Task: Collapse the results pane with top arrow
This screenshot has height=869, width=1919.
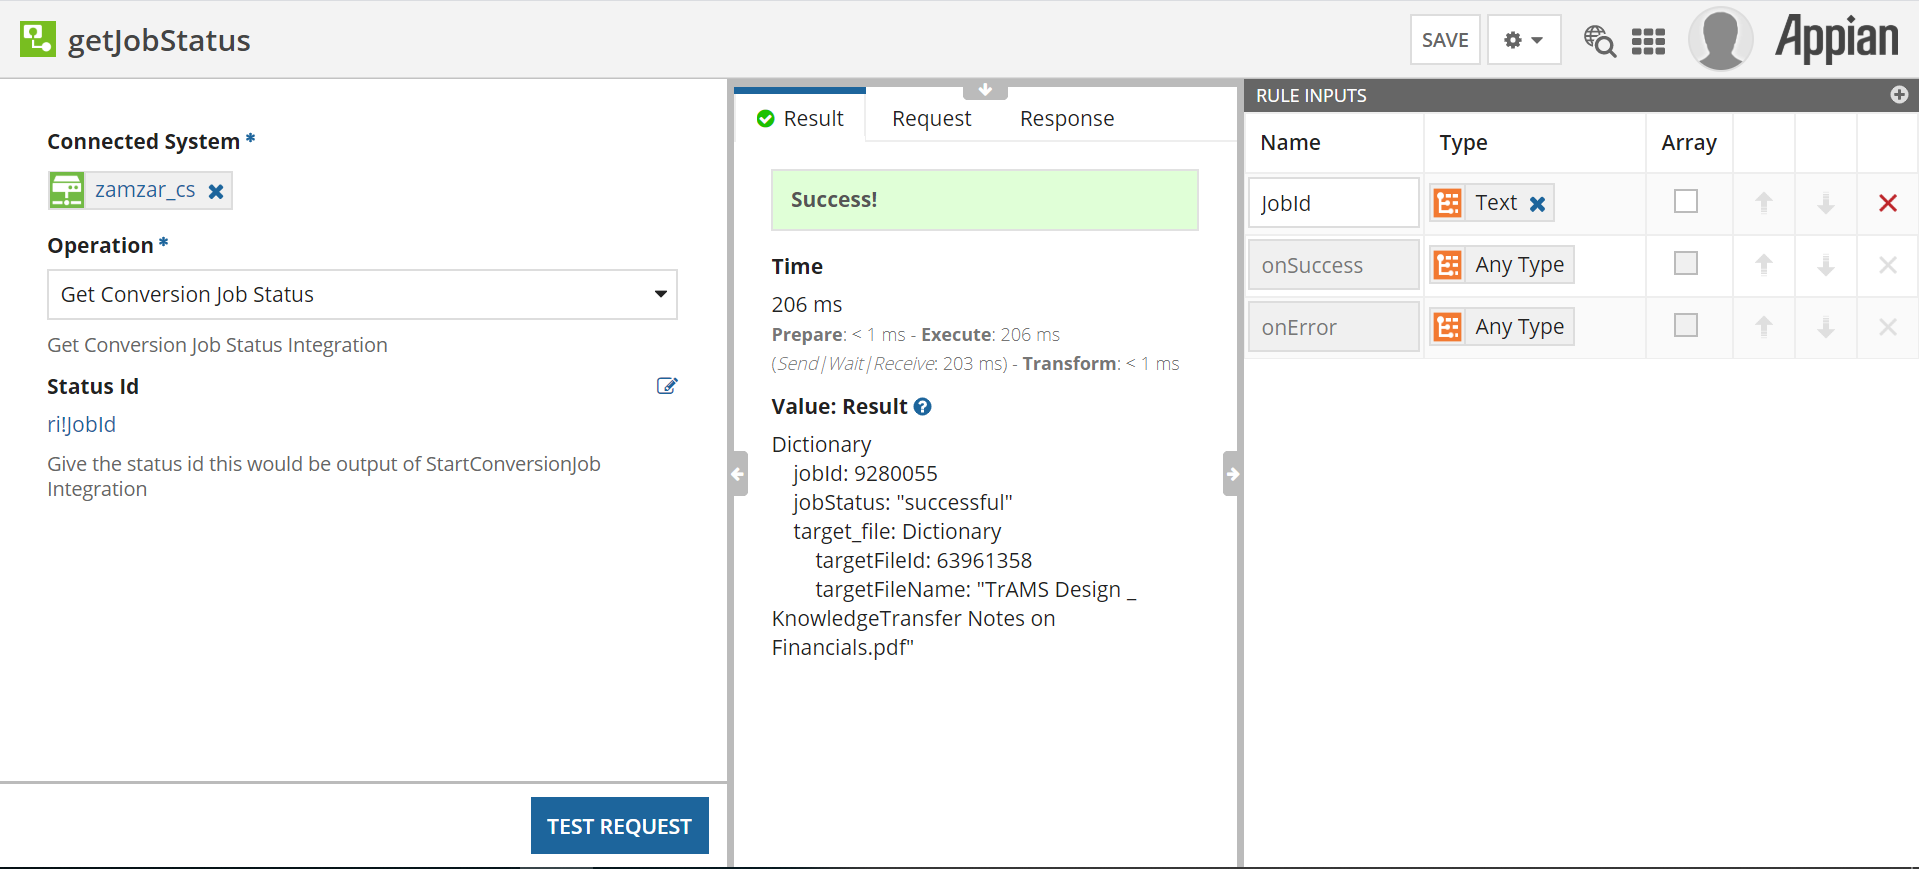Action: pos(985,90)
